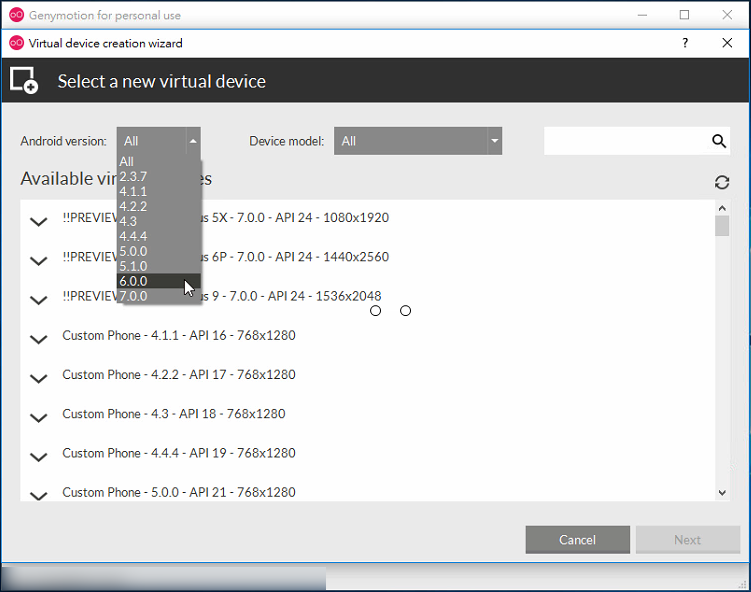
Task: Expand Custom Phone 4.1.1 API 16 entry
Action: pyautogui.click(x=38, y=339)
